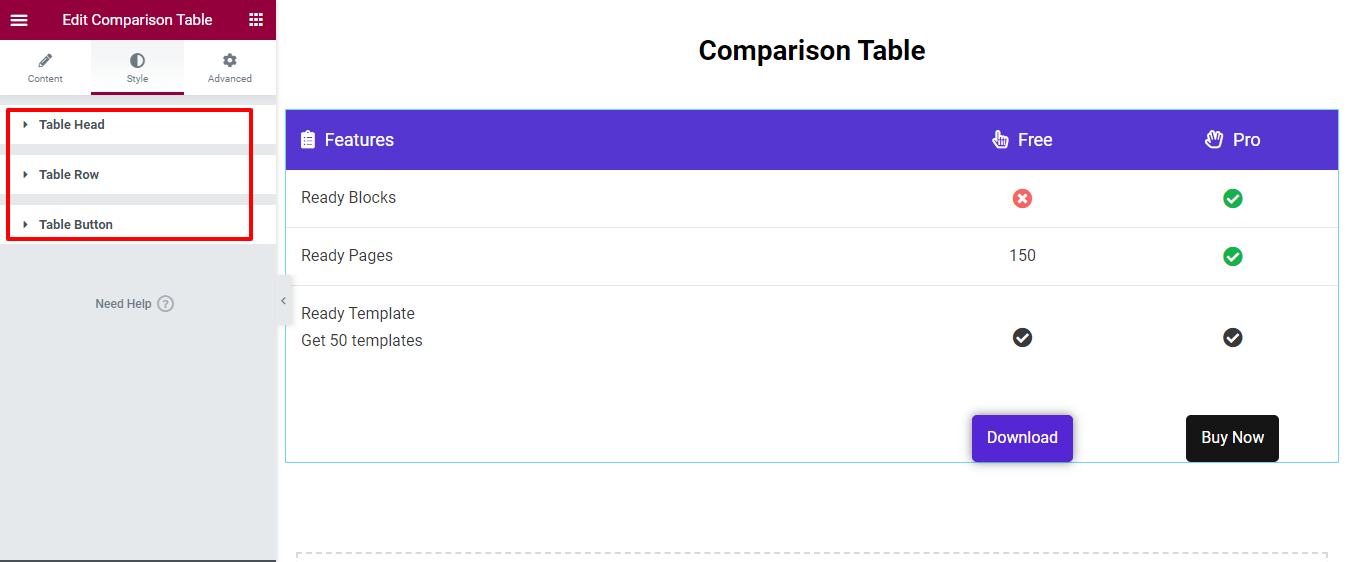Expand the Table Row section
This screenshot has height=562, width=1347.
[68, 175]
